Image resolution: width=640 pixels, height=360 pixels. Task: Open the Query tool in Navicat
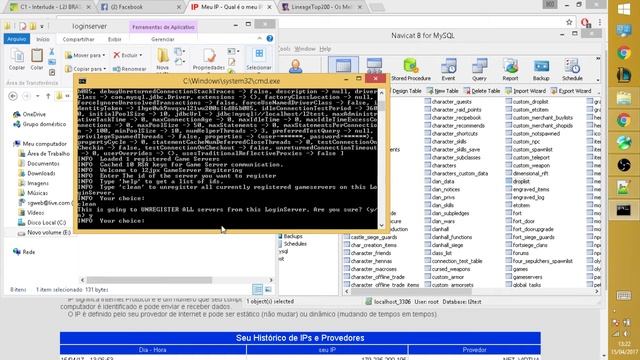479,69
